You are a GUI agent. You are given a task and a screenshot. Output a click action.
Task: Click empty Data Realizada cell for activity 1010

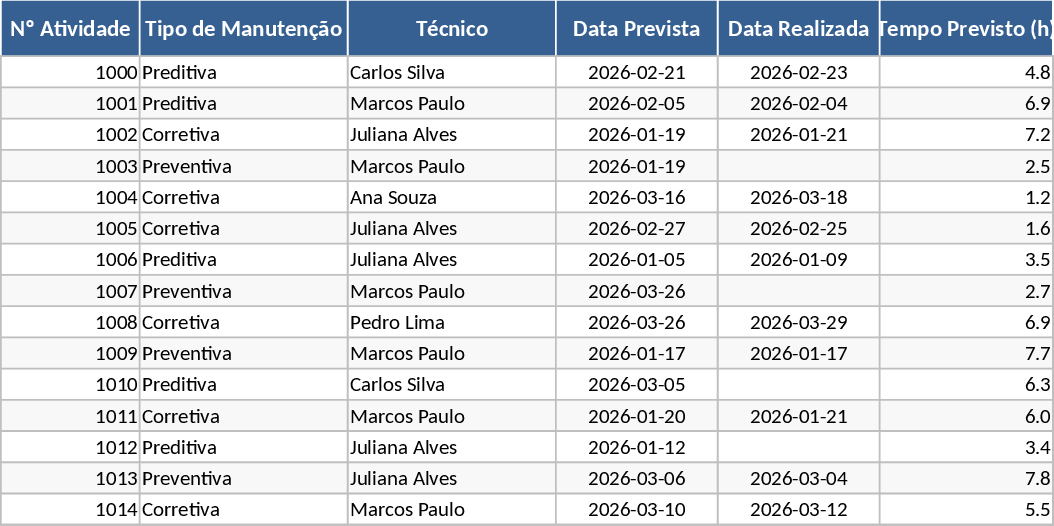coord(798,385)
